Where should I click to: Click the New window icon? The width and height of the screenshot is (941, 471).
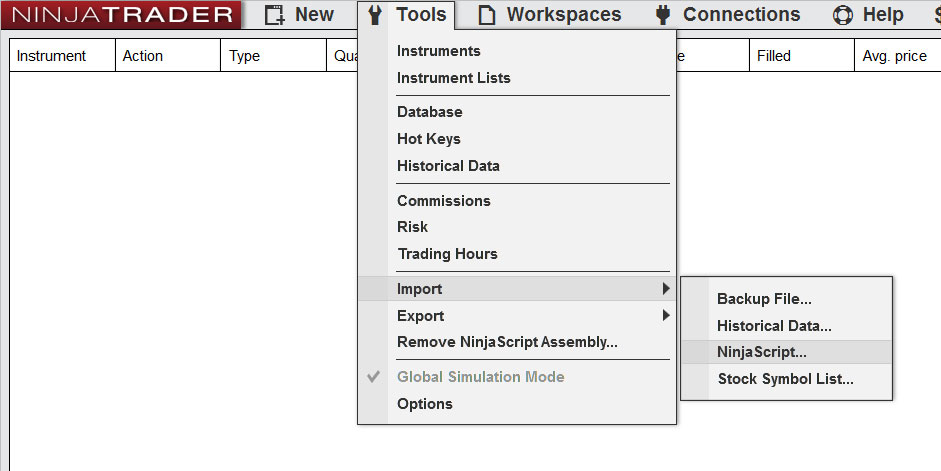click(275, 15)
